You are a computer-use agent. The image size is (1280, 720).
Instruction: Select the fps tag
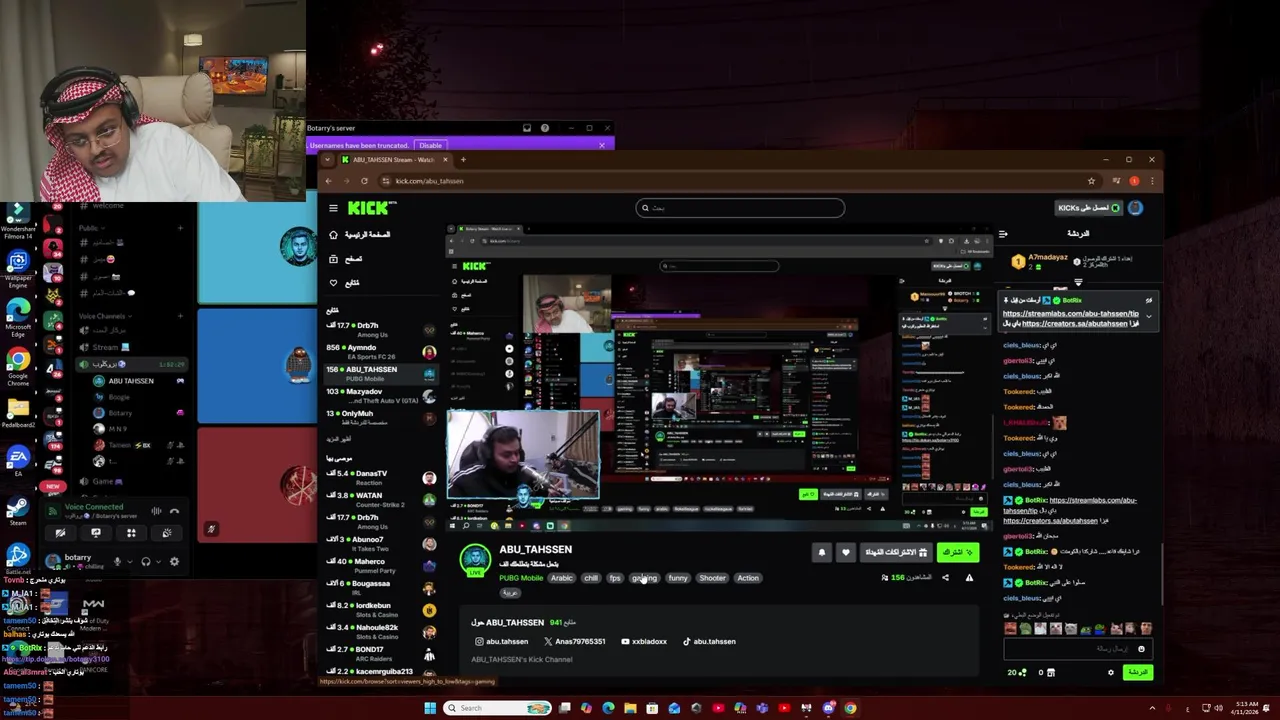[615, 578]
